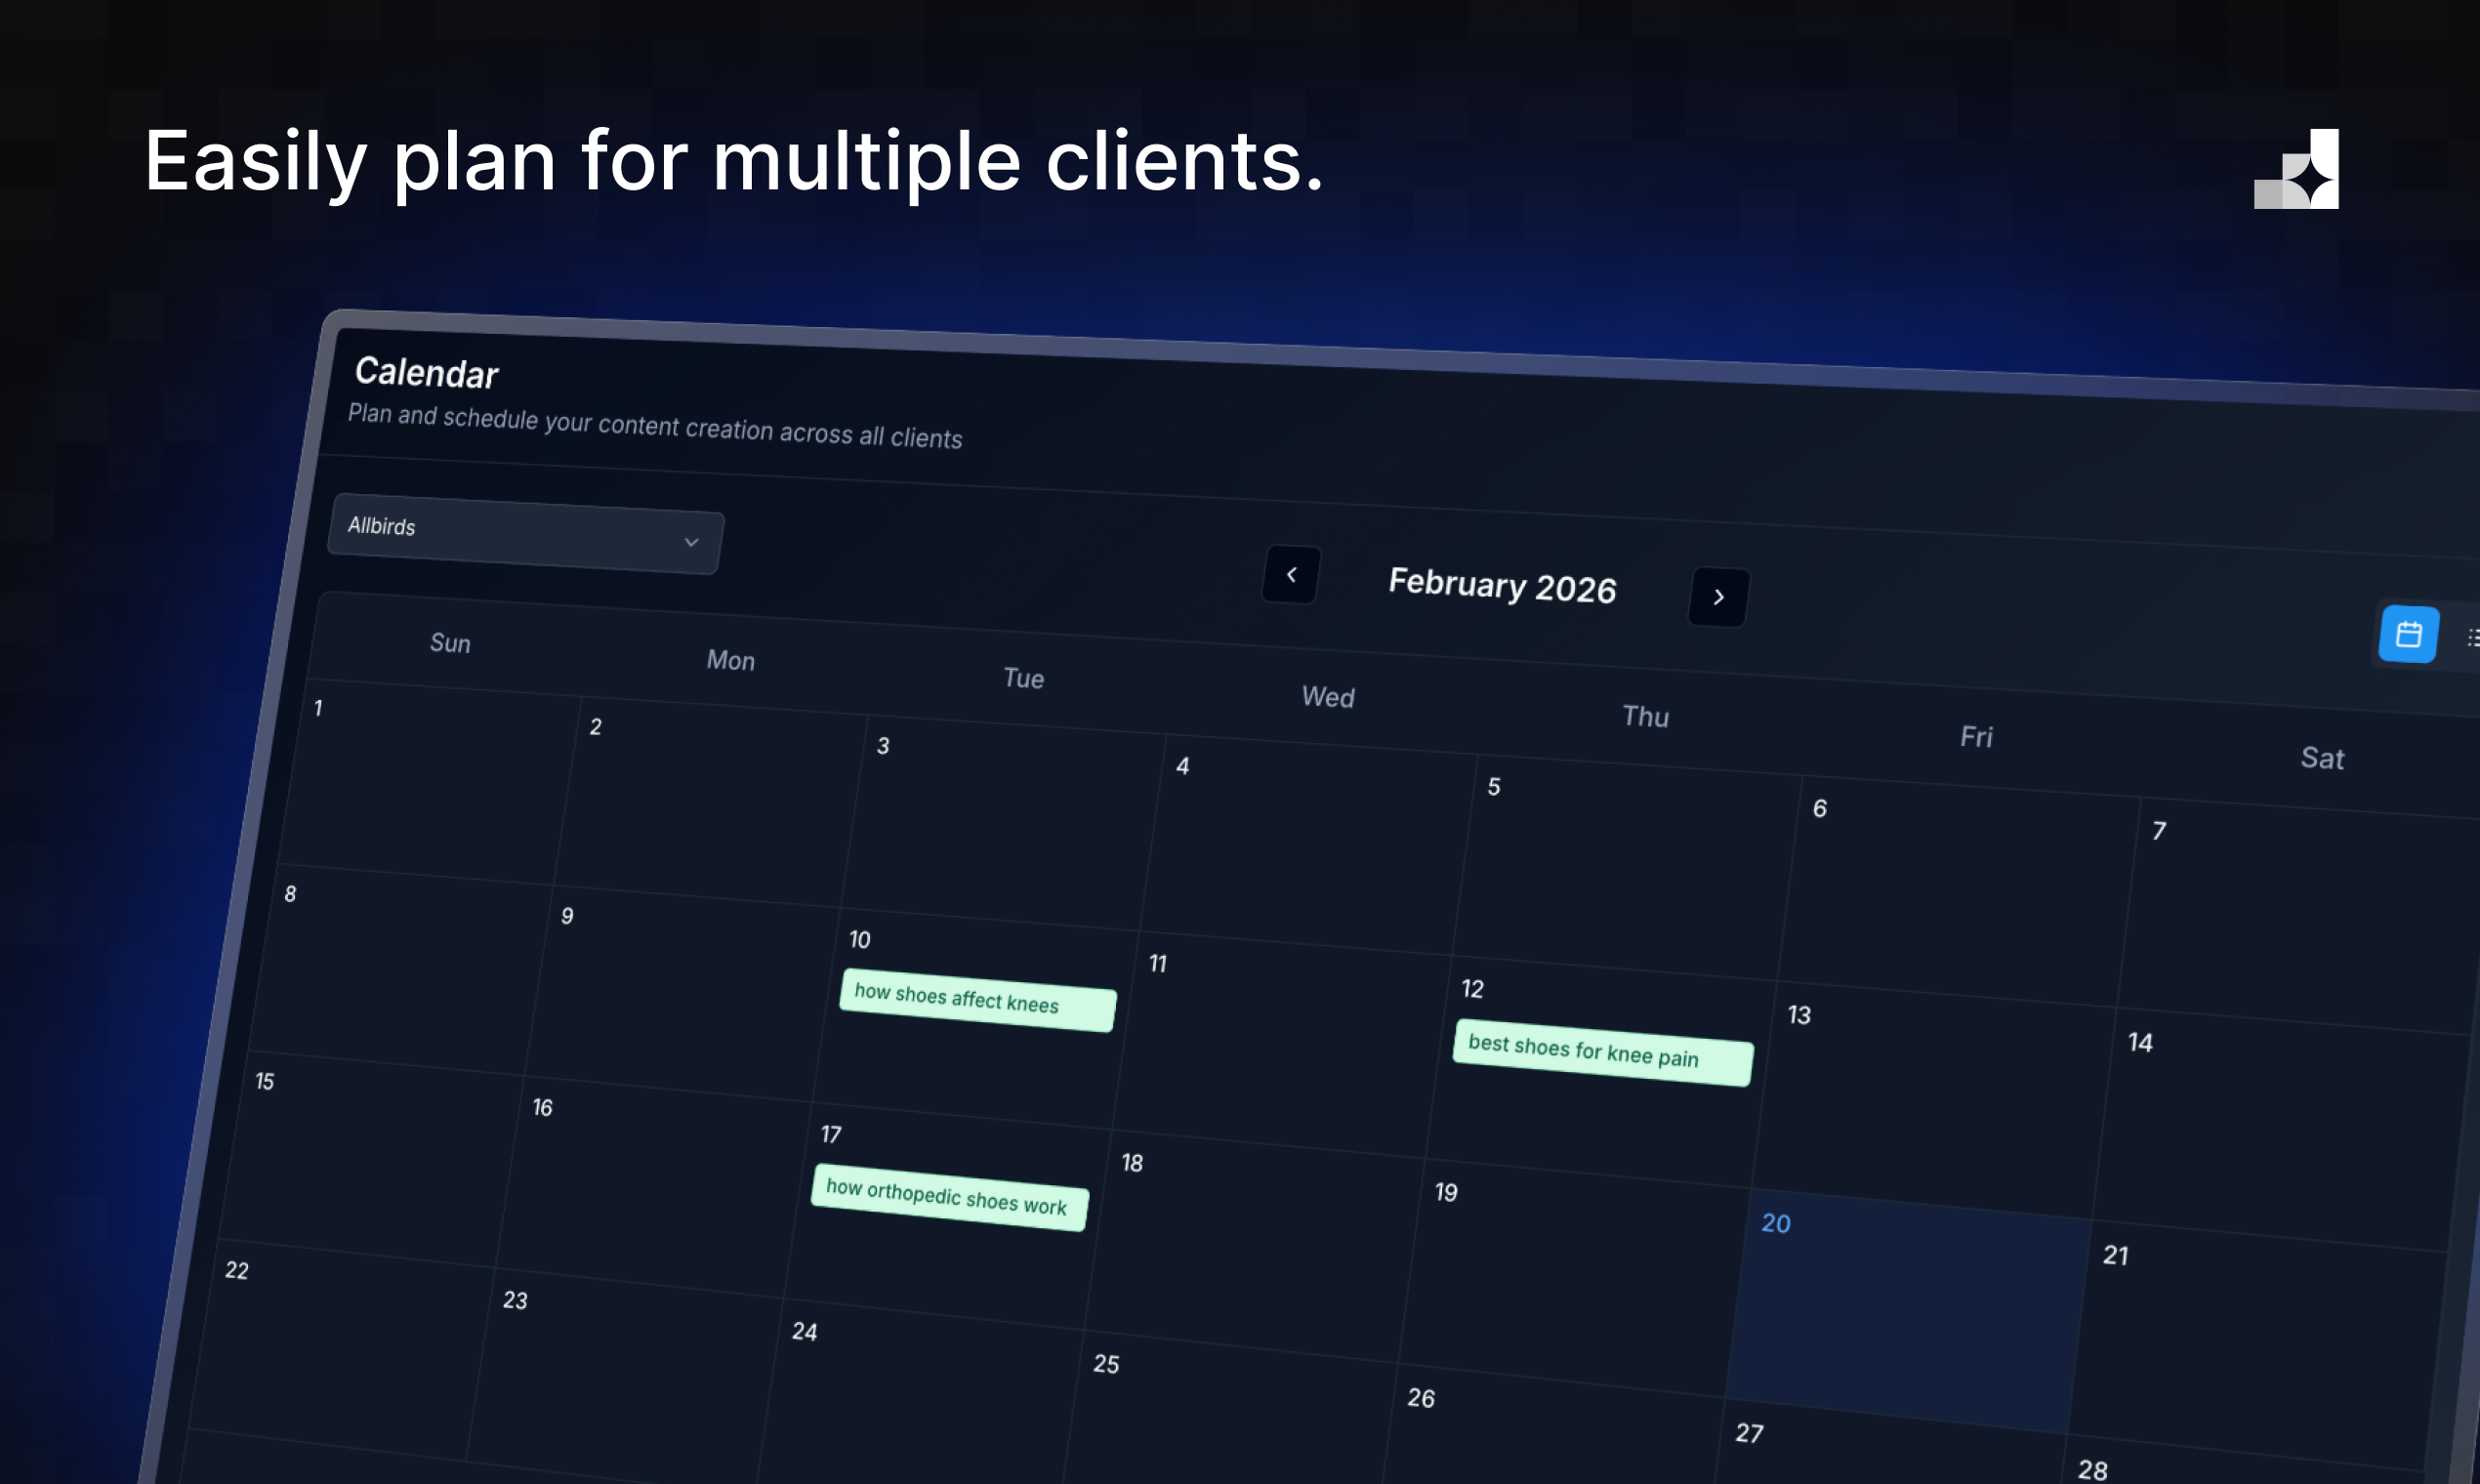The height and width of the screenshot is (1484, 2480).
Task: Click the previous month arrow button
Action: click(x=1291, y=575)
